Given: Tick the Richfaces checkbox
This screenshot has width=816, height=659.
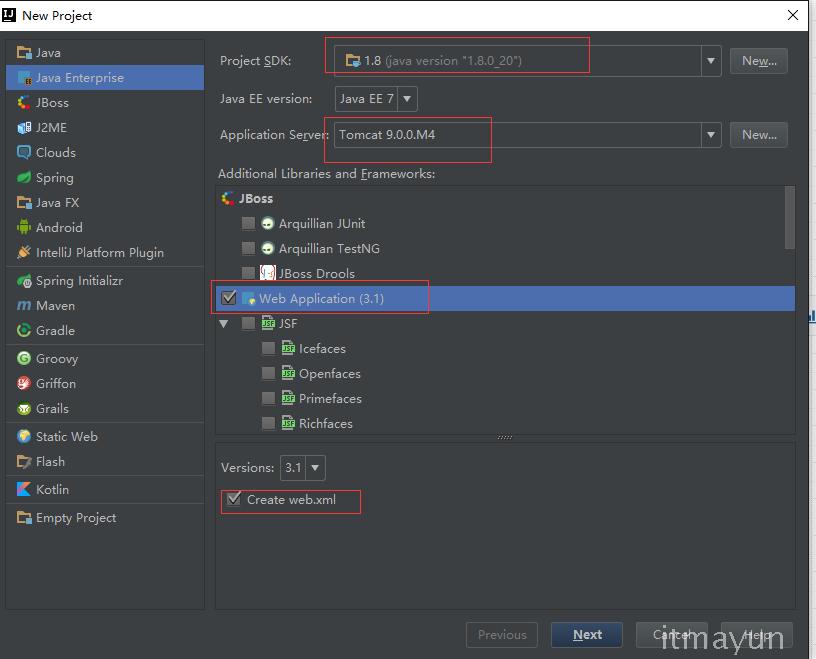Looking at the screenshot, I should [x=269, y=423].
